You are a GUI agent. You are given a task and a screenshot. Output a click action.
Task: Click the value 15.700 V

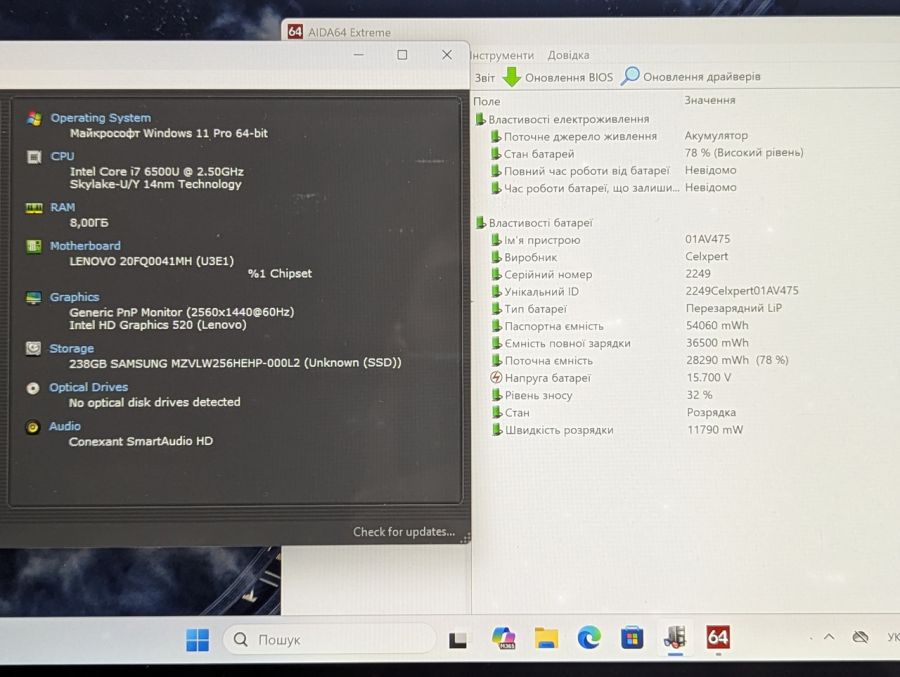coord(709,377)
